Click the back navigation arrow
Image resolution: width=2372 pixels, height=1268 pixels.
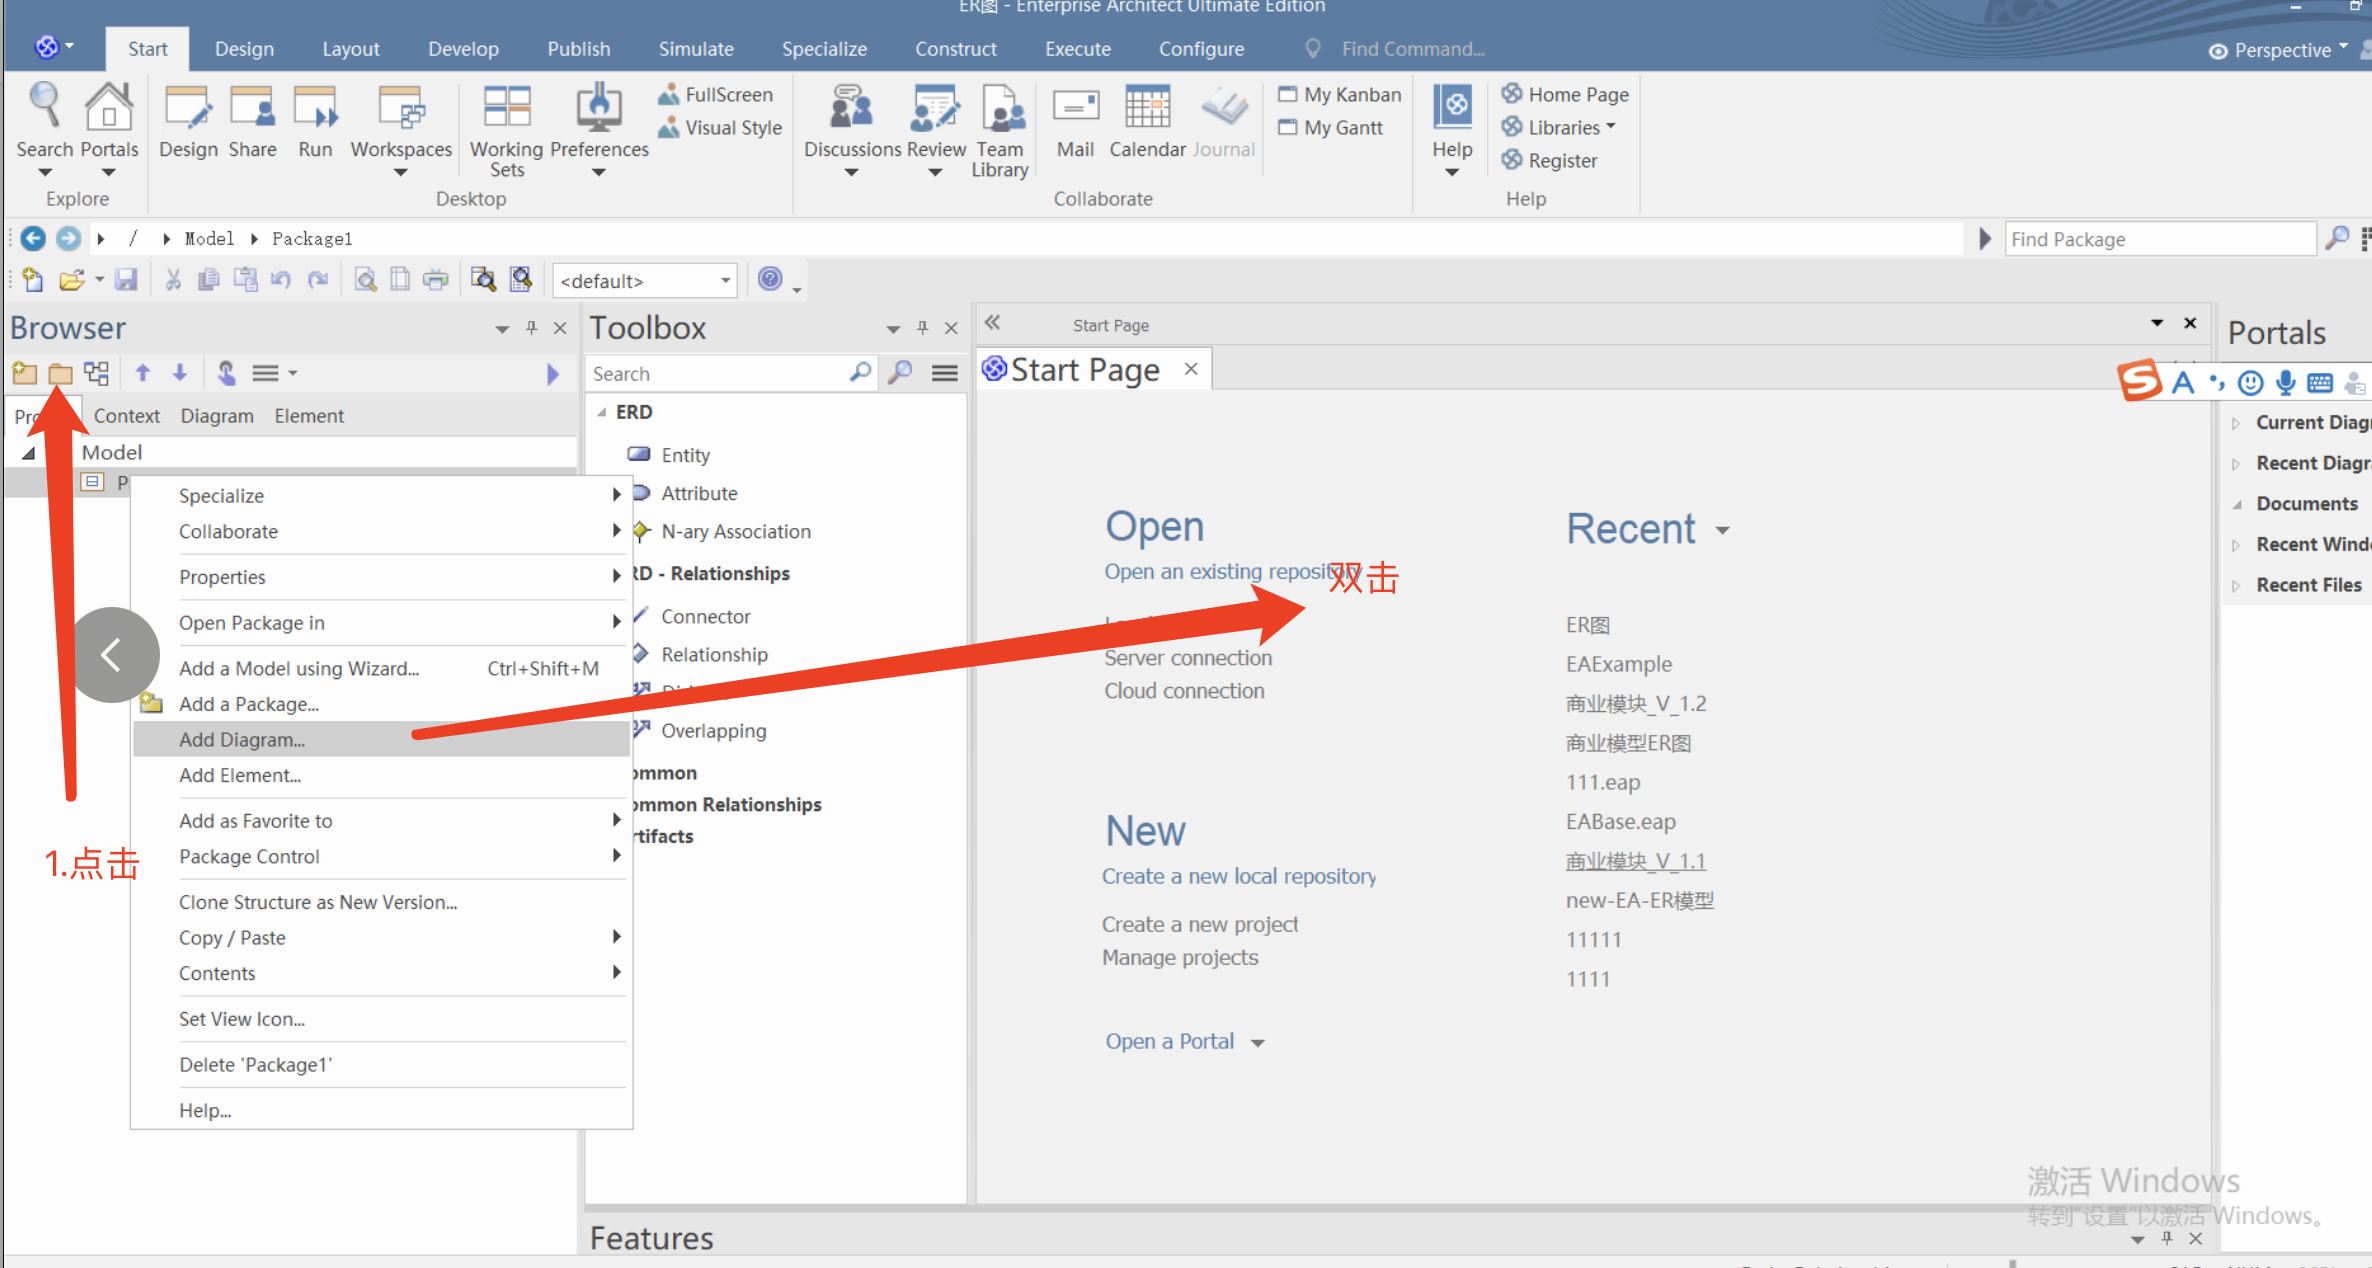pos(33,238)
